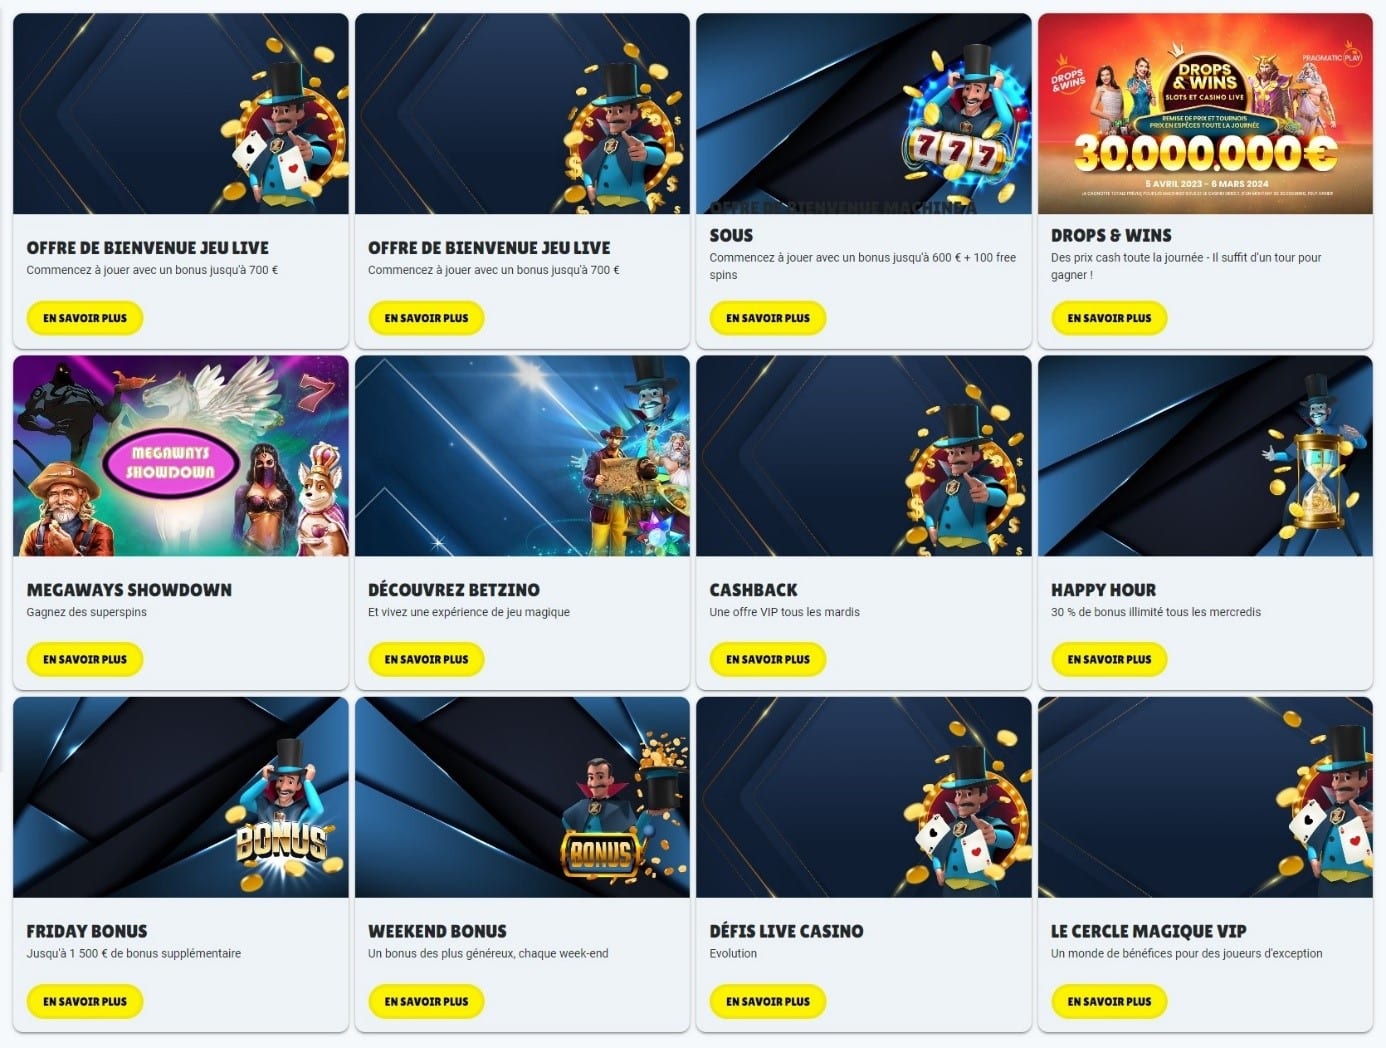Select the Défis Live Casino heading
This screenshot has width=1386, height=1048.
tap(786, 931)
